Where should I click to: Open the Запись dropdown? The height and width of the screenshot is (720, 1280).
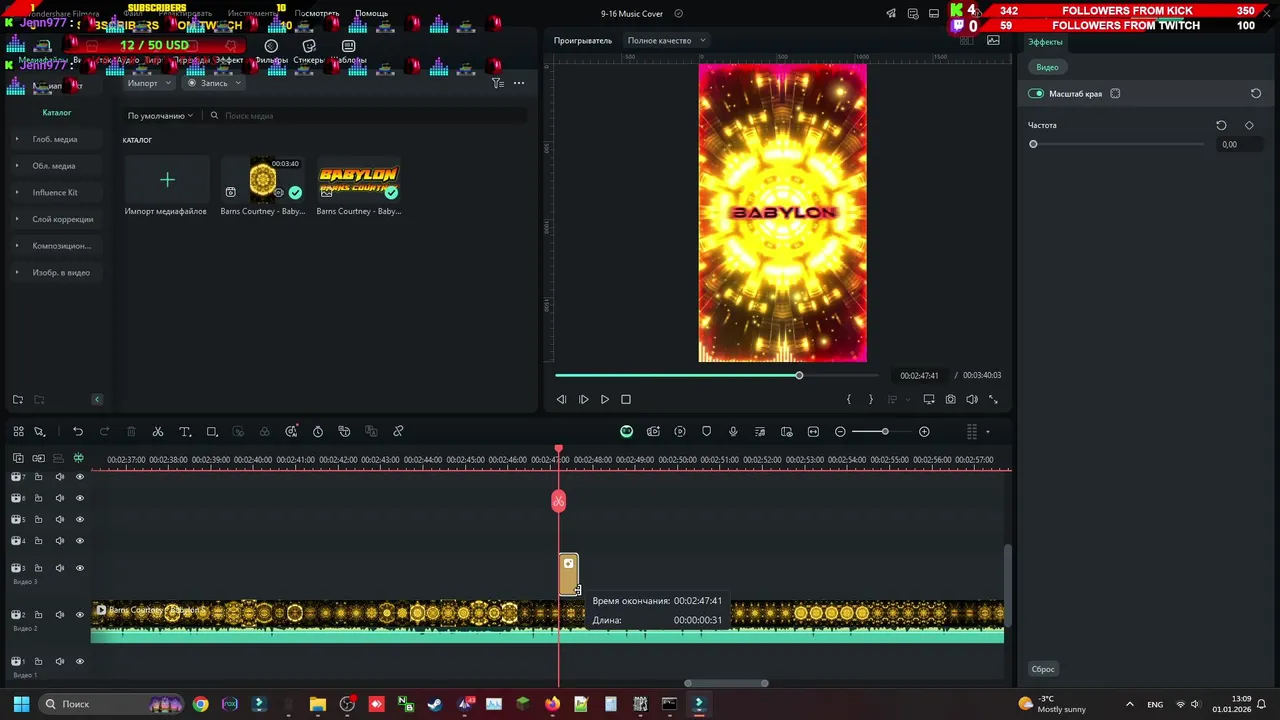click(x=213, y=83)
